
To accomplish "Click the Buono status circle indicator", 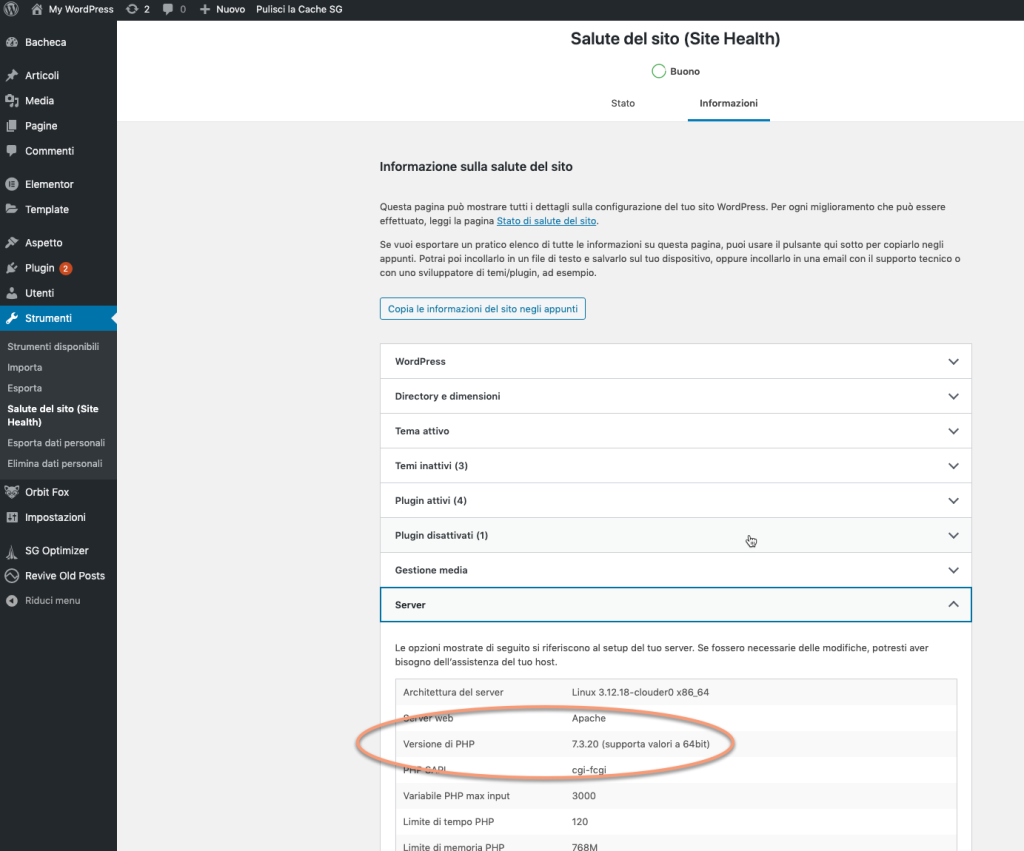I will [658, 71].
